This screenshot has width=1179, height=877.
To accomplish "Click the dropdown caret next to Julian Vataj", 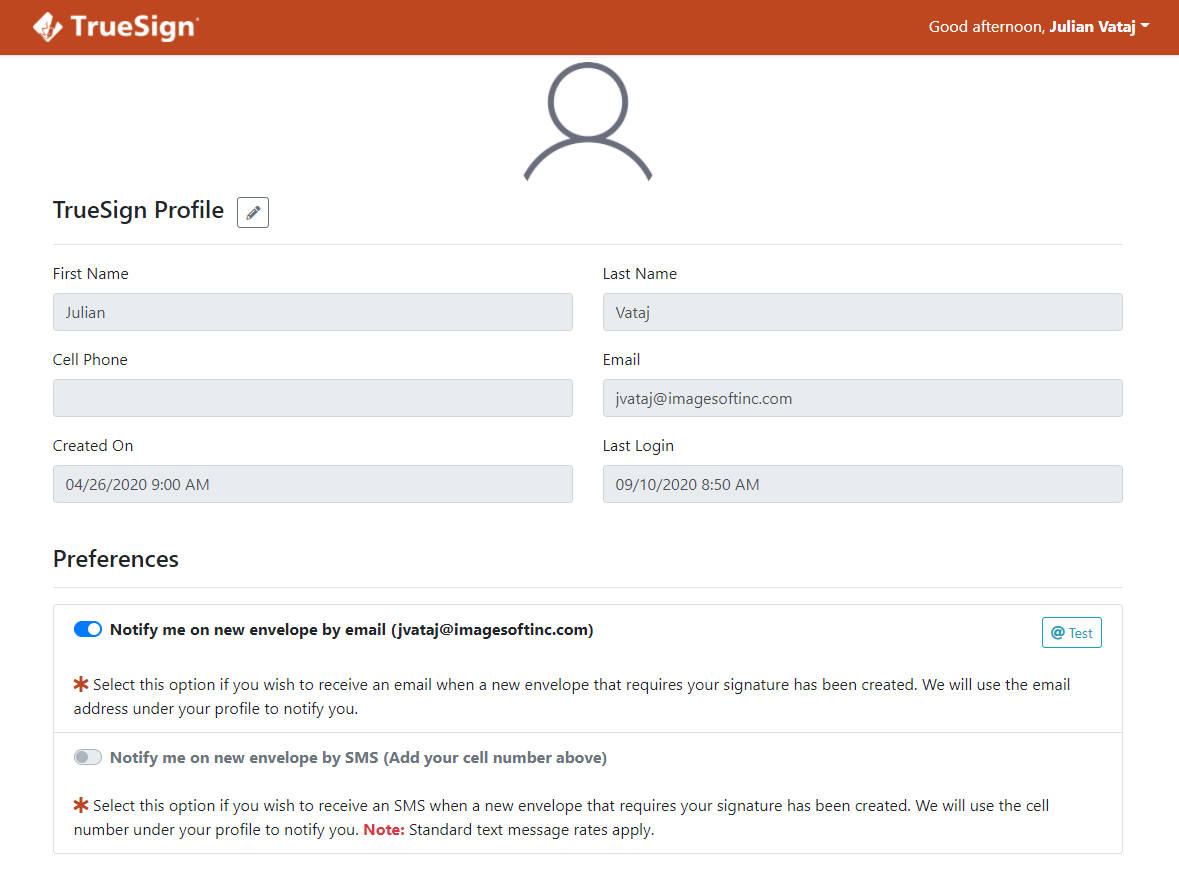I will (x=1146, y=26).
